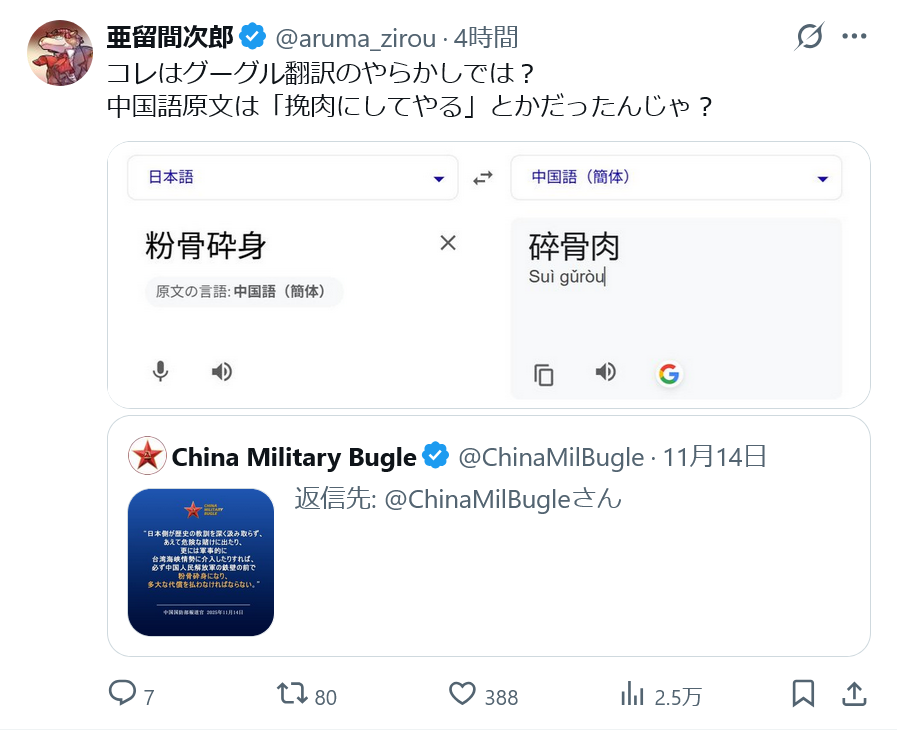Clear the source text with X
Screen dimensions: 897x730
pyautogui.click(x=448, y=243)
